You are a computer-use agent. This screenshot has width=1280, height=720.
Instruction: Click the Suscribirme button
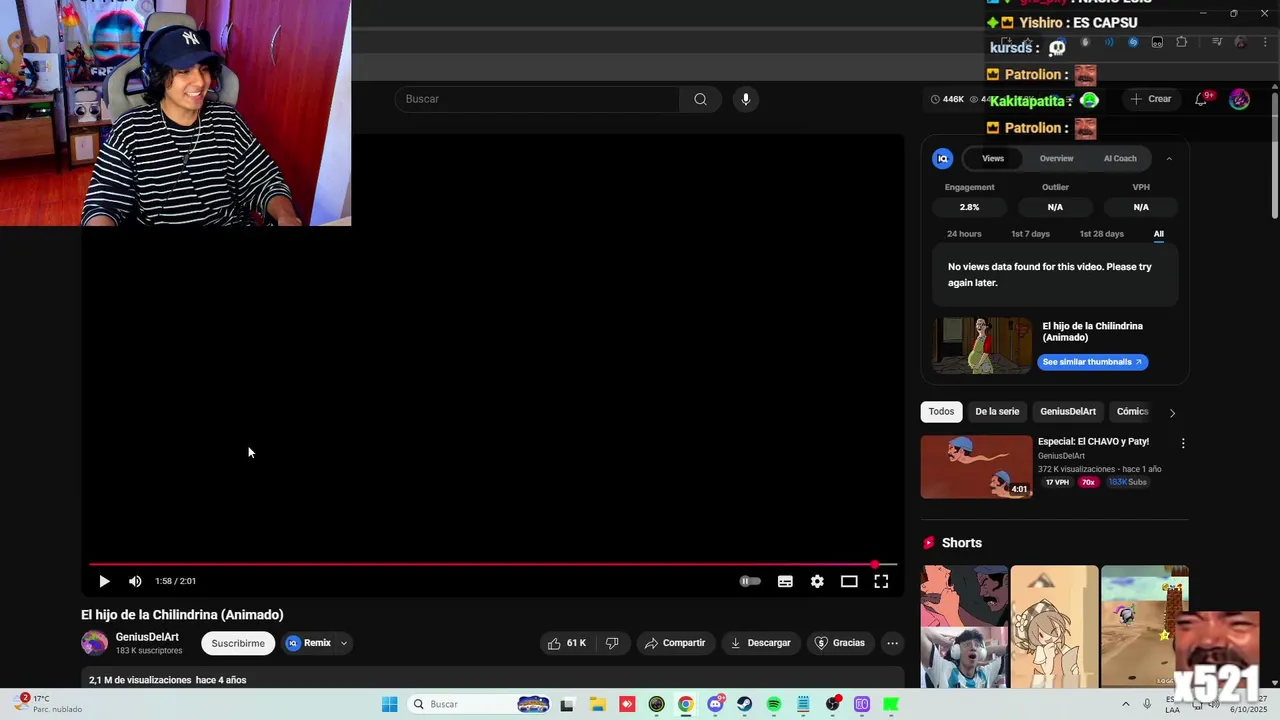point(238,643)
